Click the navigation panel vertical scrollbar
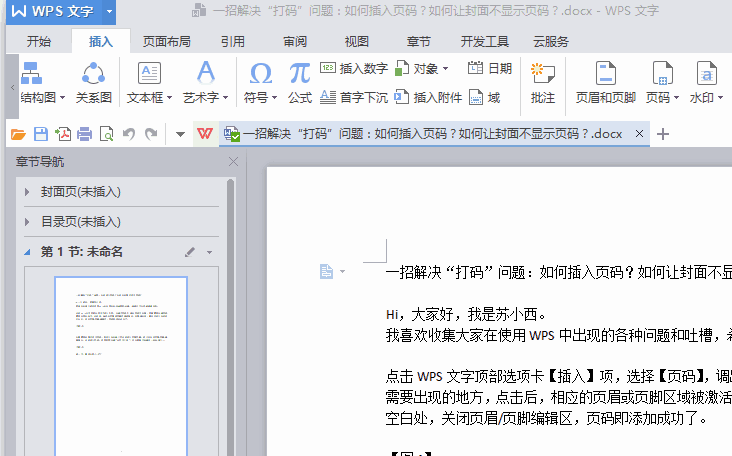The width and height of the screenshot is (732, 456). pyautogui.click(x=230, y=317)
